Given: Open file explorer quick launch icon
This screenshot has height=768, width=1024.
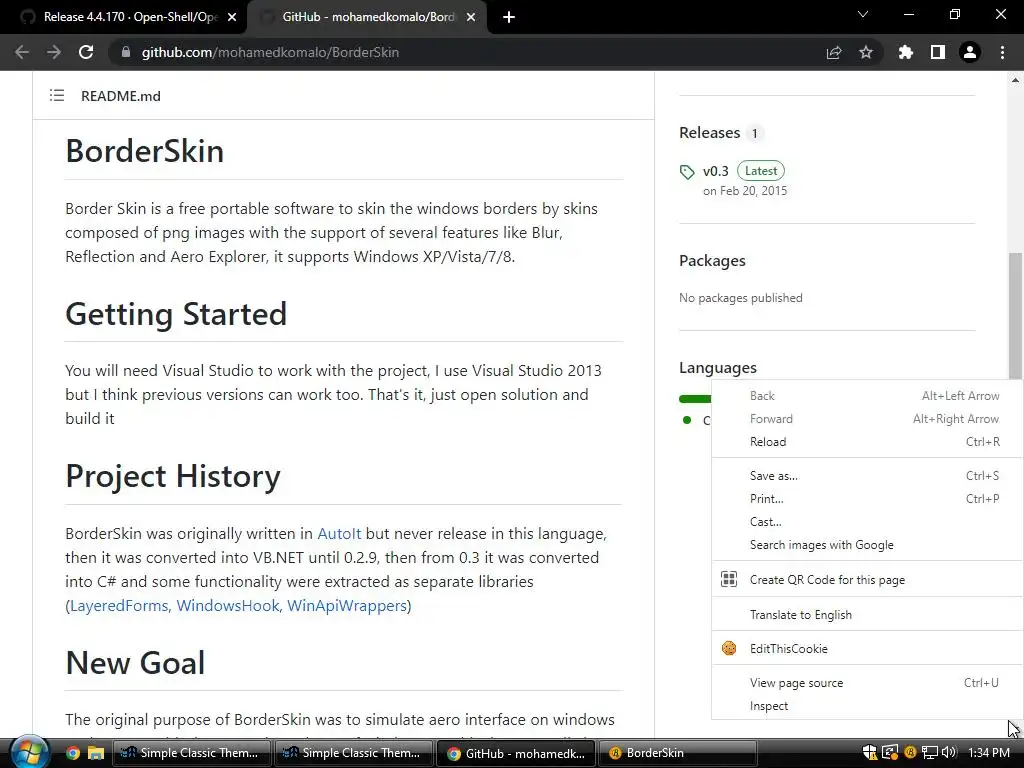Looking at the screenshot, I should pyautogui.click(x=96, y=753).
